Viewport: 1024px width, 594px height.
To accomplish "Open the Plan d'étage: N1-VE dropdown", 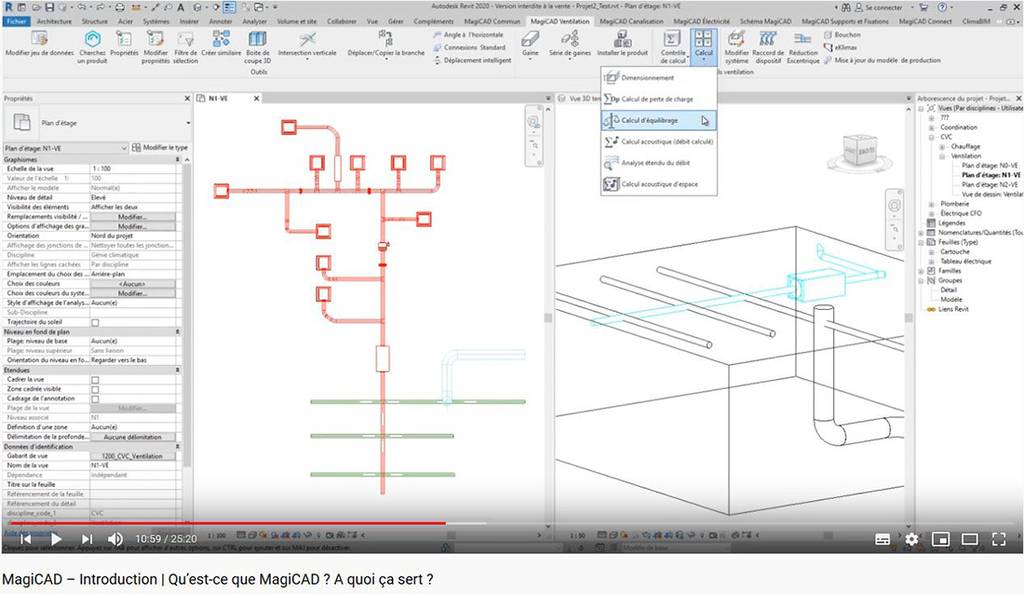I will point(66,148).
